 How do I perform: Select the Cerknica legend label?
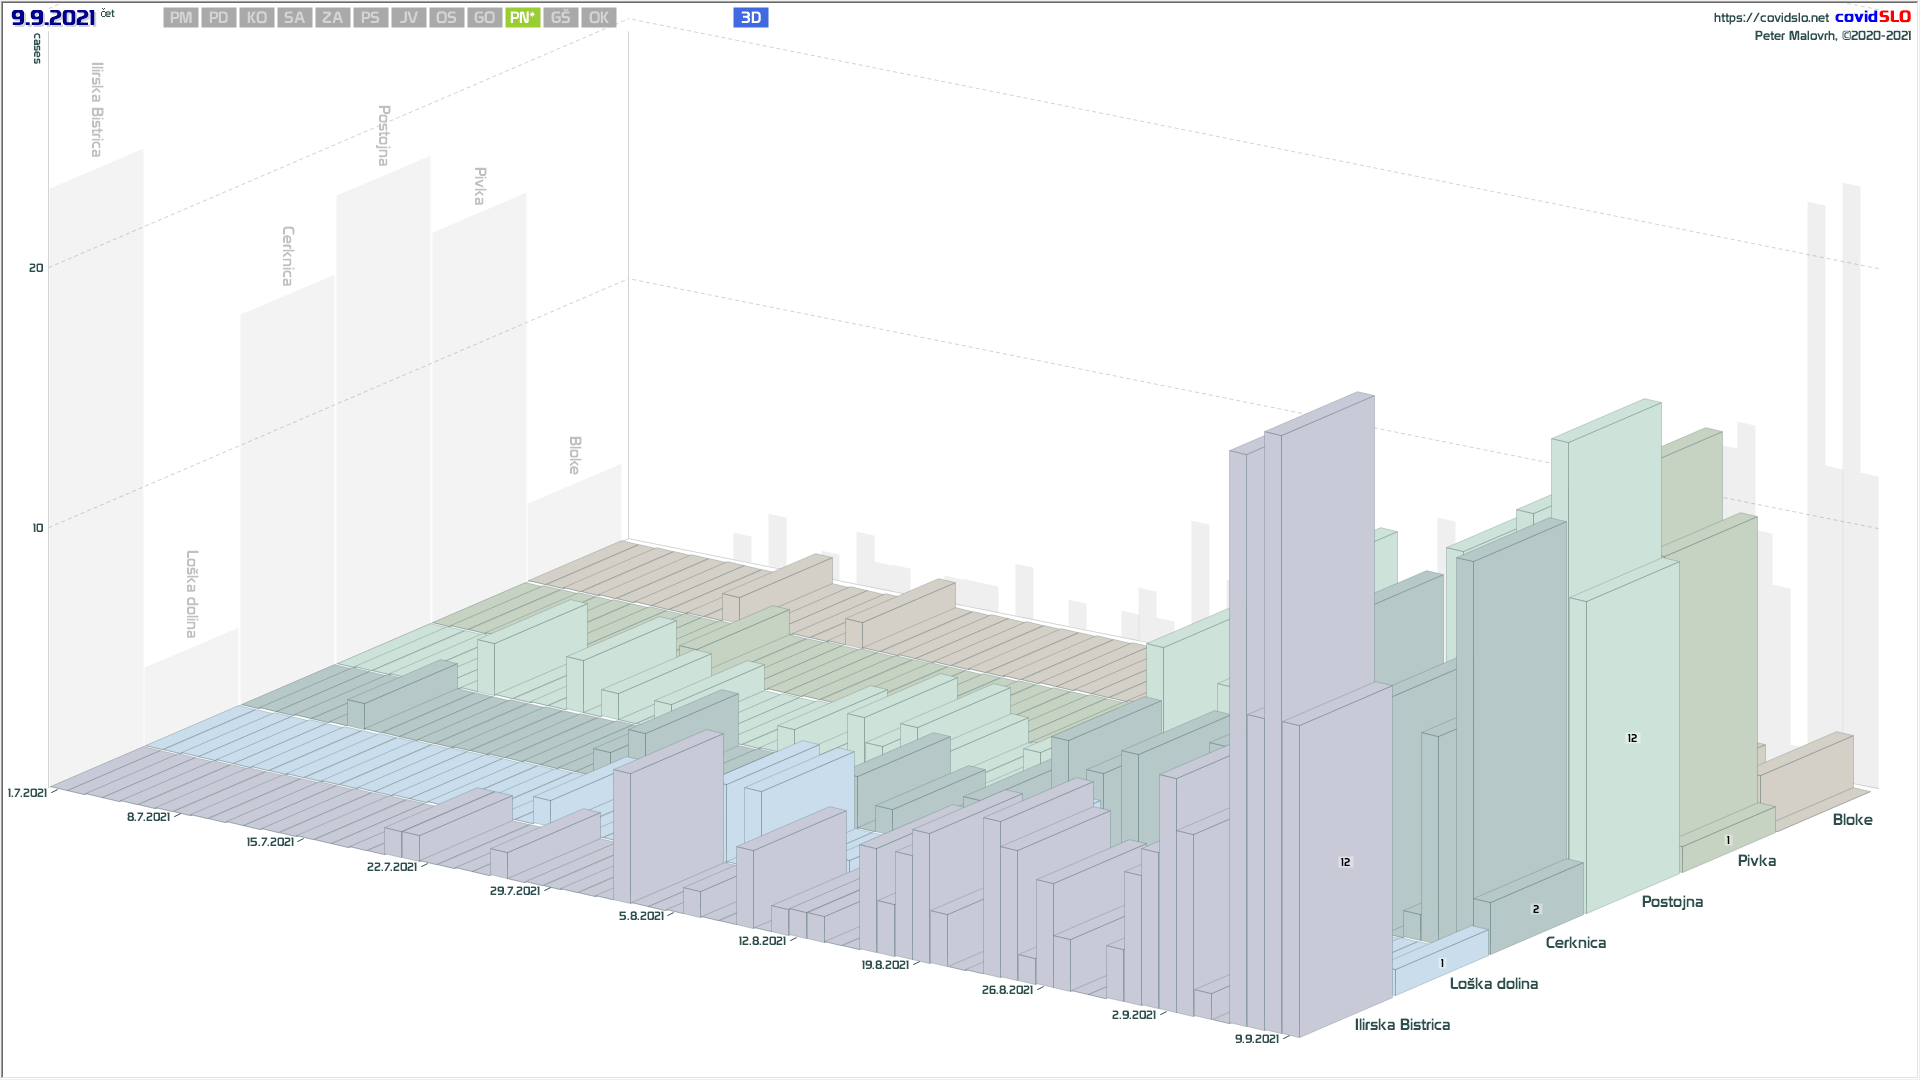[x=1575, y=943]
